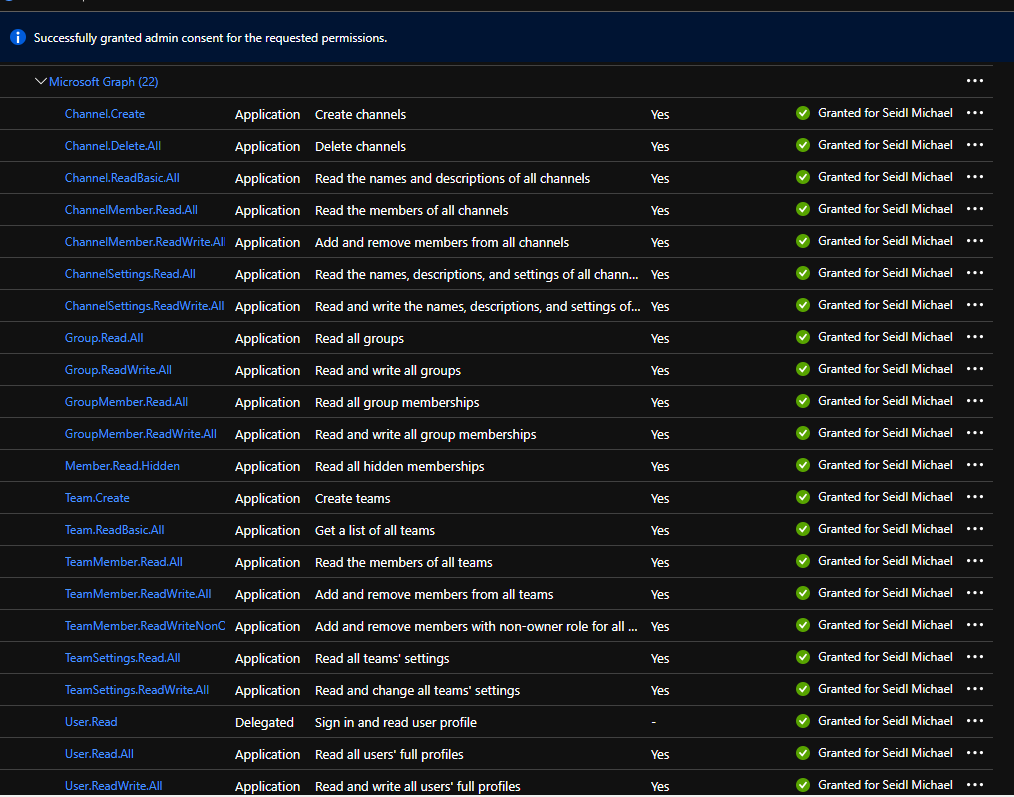Open more options for TeamSettings.ReadWrite.All row
The image size is (1014, 797).
click(975, 689)
